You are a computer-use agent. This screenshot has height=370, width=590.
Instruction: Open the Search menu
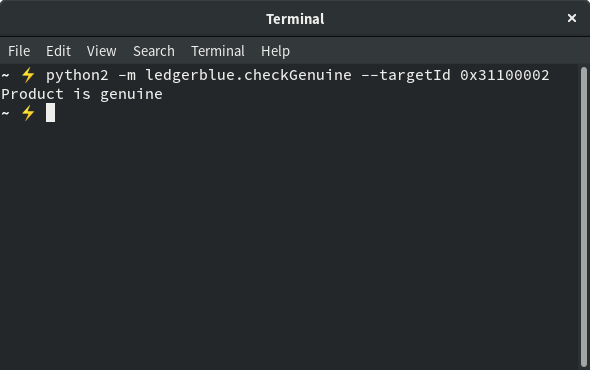(154, 51)
